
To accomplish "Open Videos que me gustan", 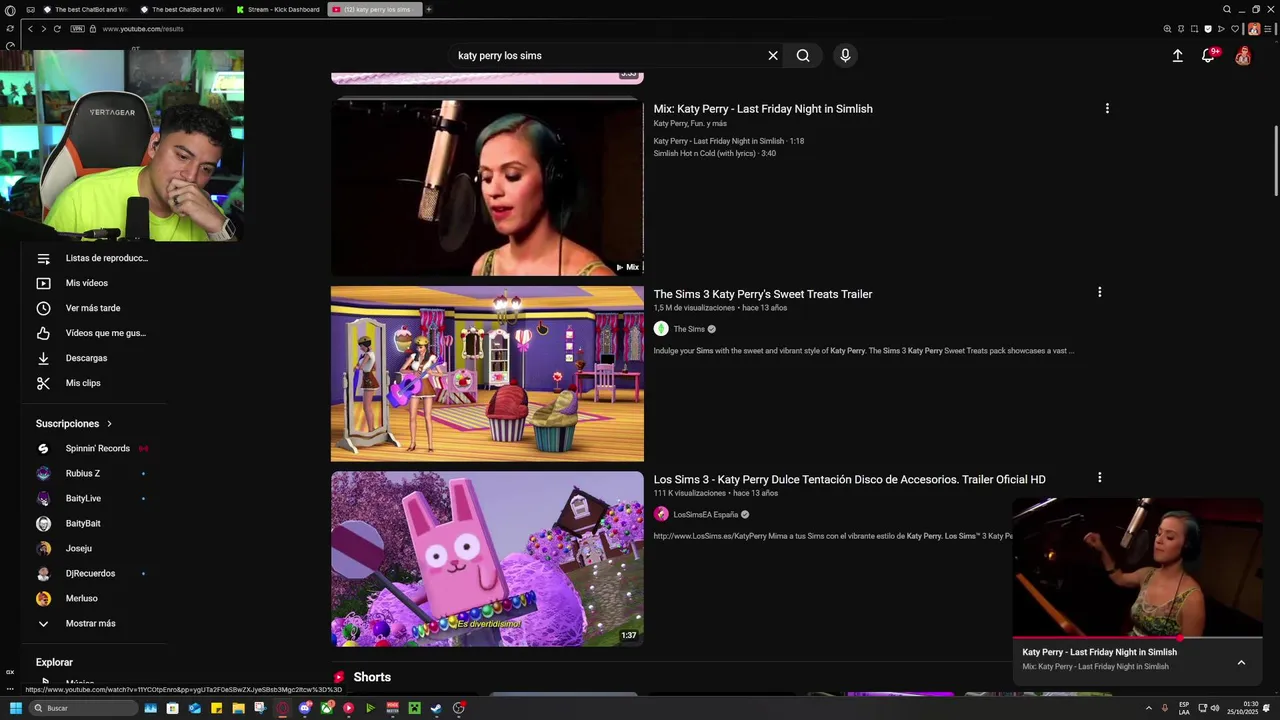I will click(93, 333).
